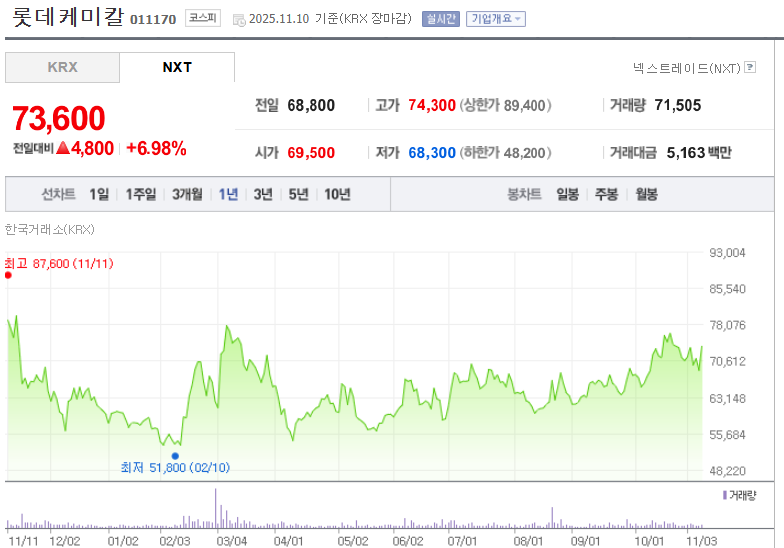Show the 1주일 line chart
Screen dimensions: 784x548
coord(140,194)
